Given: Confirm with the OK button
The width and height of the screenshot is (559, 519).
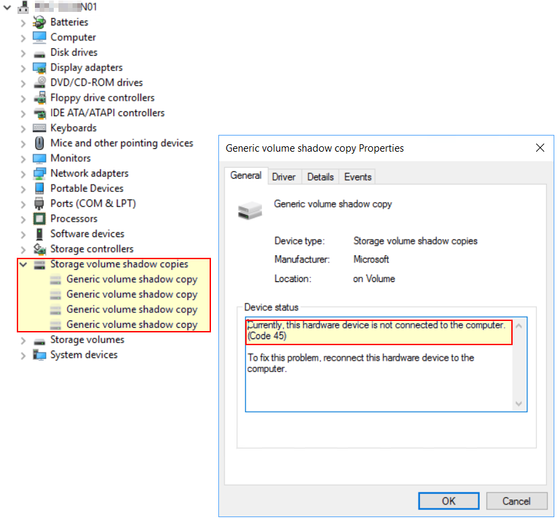Looking at the screenshot, I should pos(448,501).
